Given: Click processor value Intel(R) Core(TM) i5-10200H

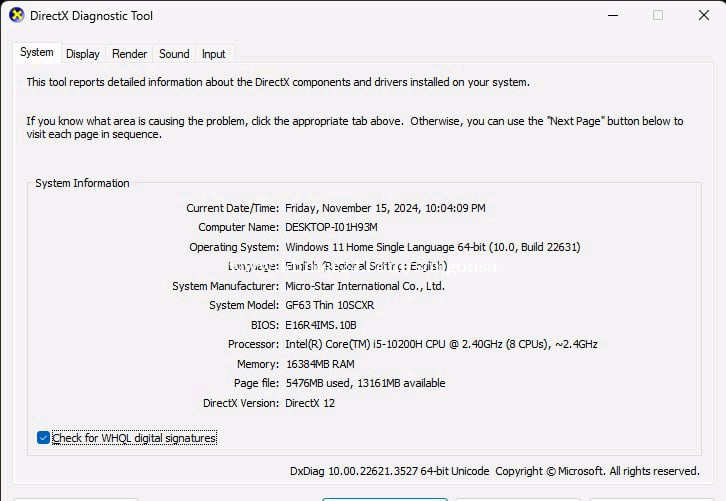Looking at the screenshot, I should tap(441, 344).
